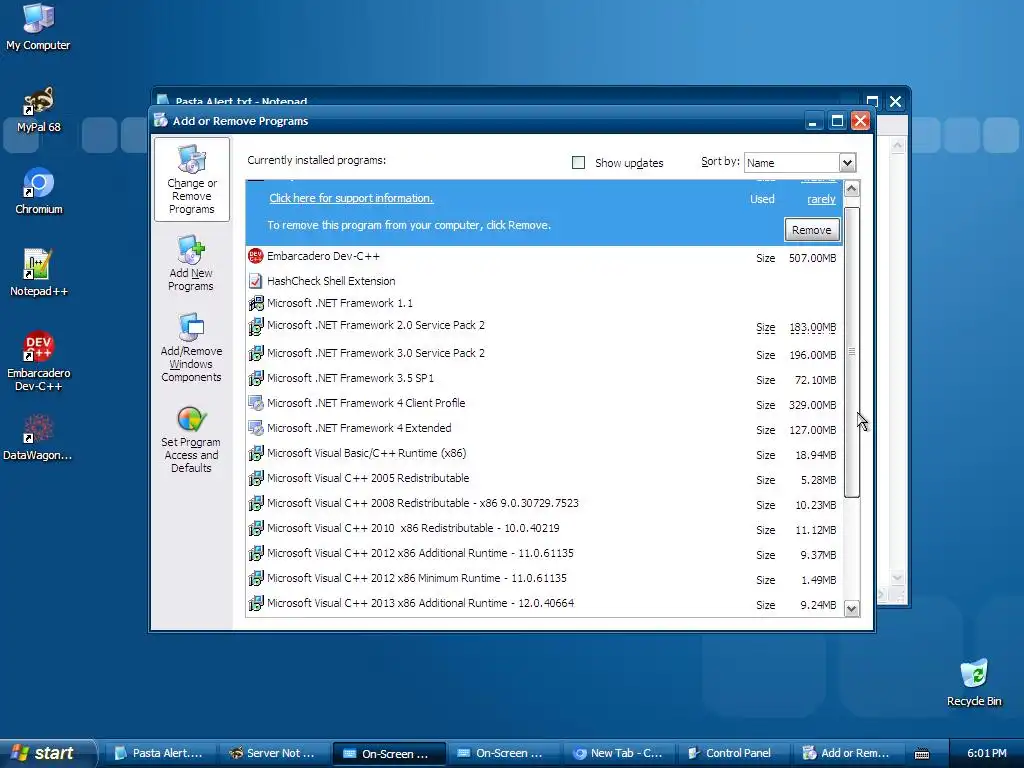Click the 329.00MB size value
This screenshot has width=1024, height=768.
pyautogui.click(x=812, y=405)
